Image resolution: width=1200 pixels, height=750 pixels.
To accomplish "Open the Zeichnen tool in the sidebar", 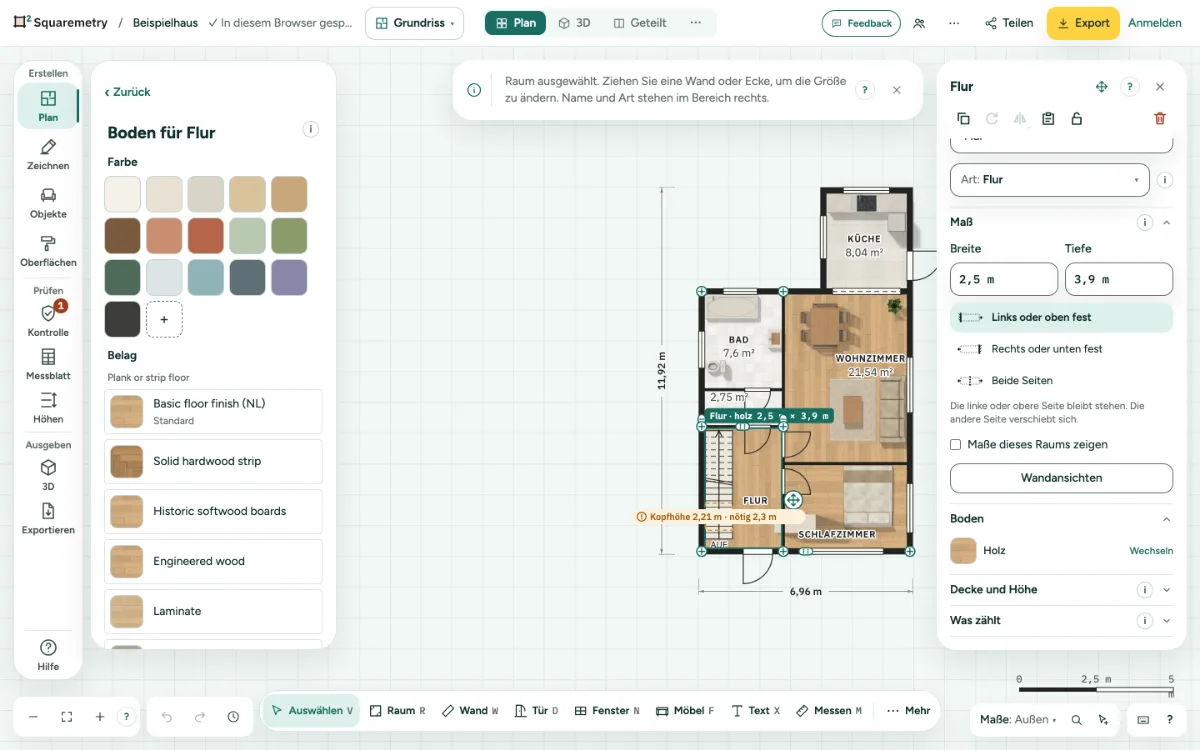I will click(x=48, y=155).
